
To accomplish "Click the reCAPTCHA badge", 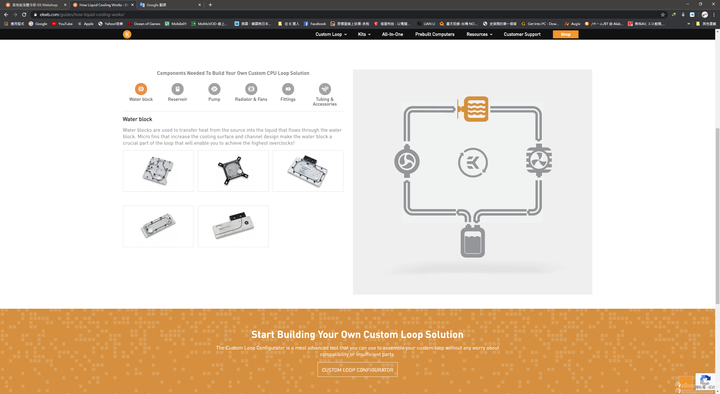I will point(705,383).
